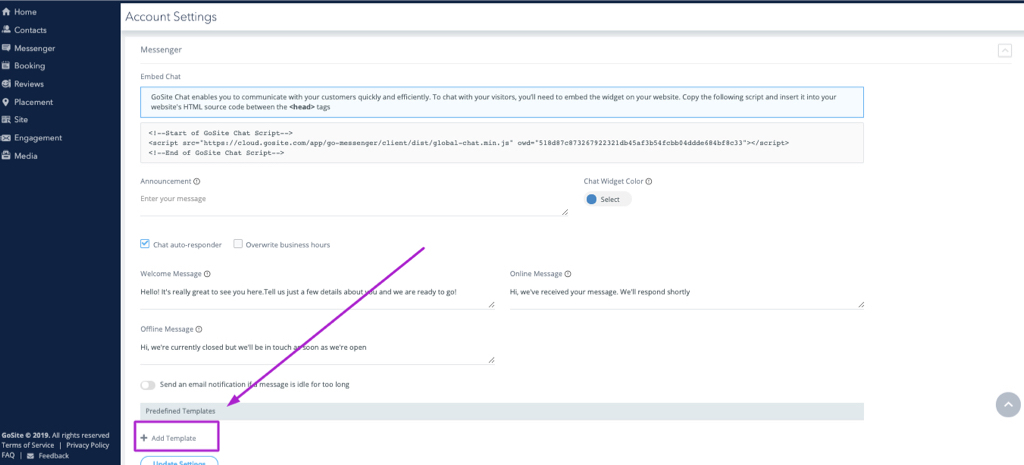Click inside the Offline Message text area
This screenshot has width=1024, height=465.
(x=317, y=351)
